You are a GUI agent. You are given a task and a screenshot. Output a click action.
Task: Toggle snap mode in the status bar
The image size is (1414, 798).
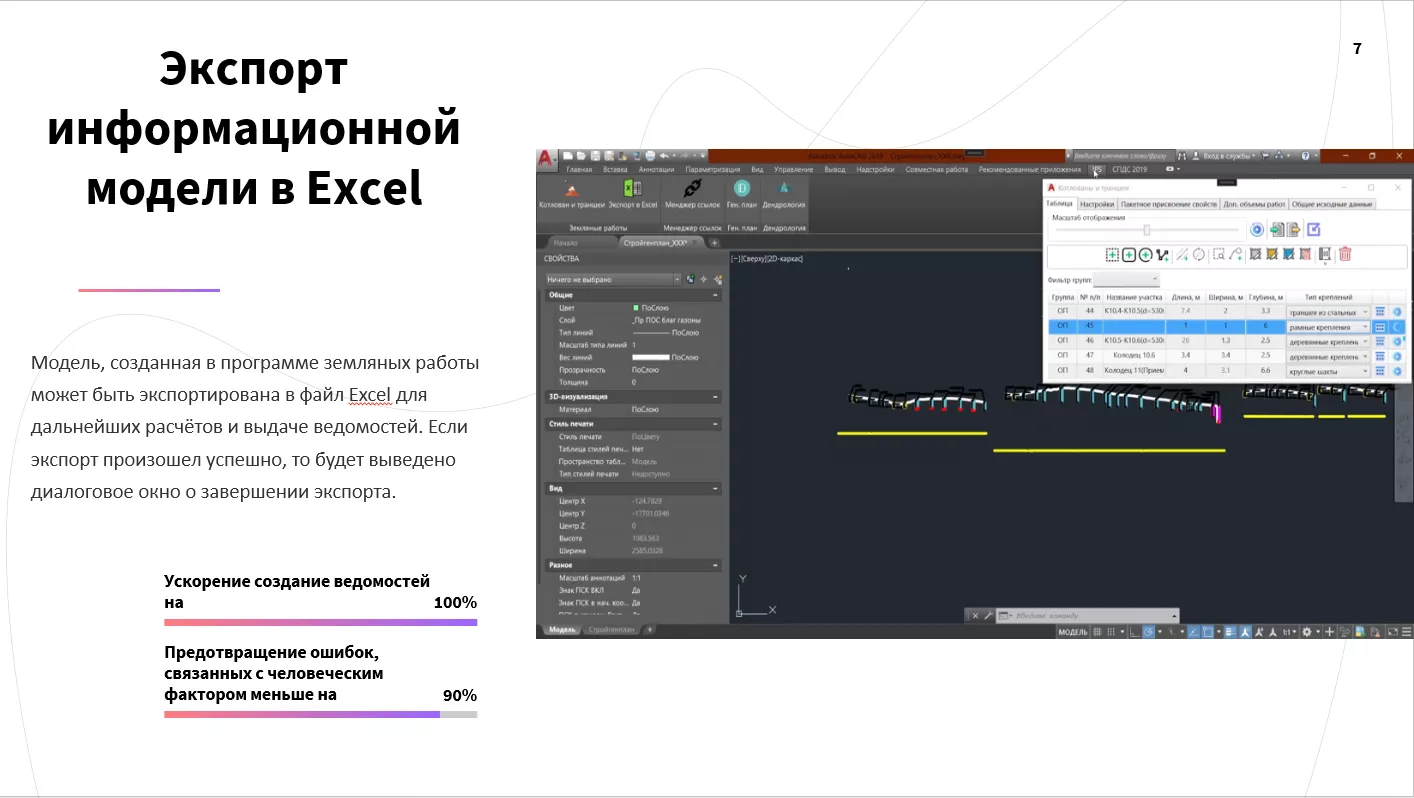click(1112, 632)
